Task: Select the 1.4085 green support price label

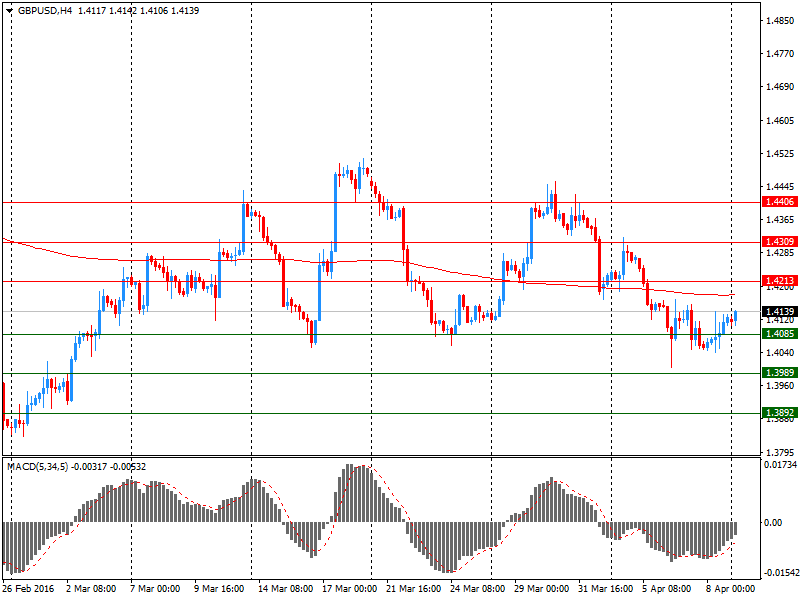Action: [780, 334]
